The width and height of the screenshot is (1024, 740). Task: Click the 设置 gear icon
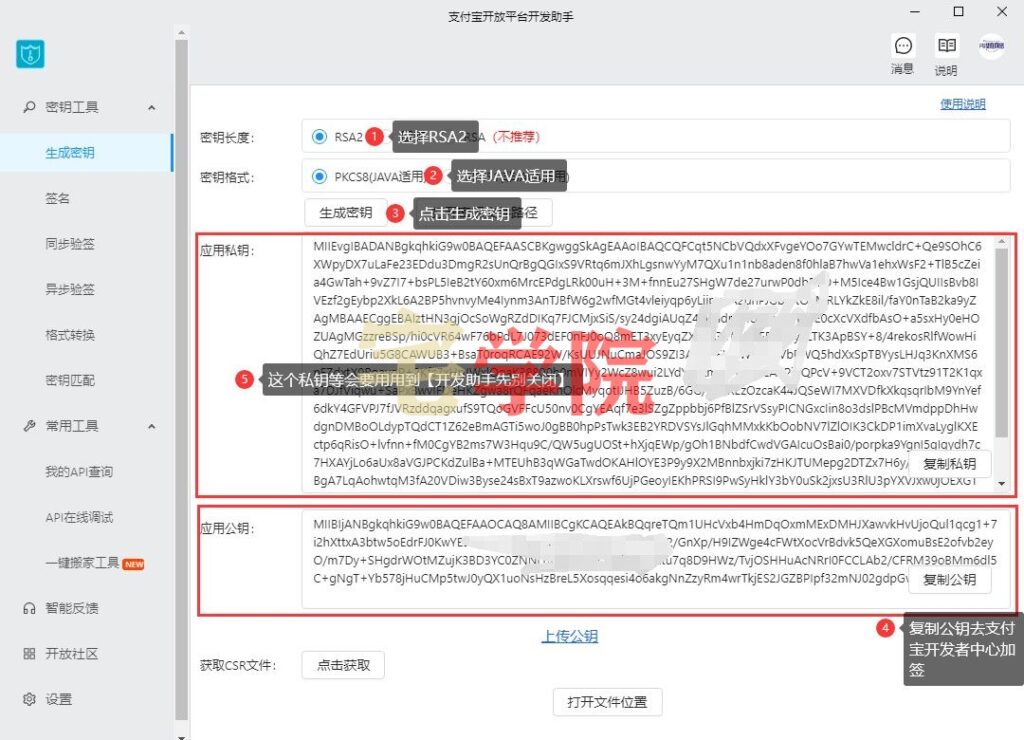pyautogui.click(x=29, y=699)
